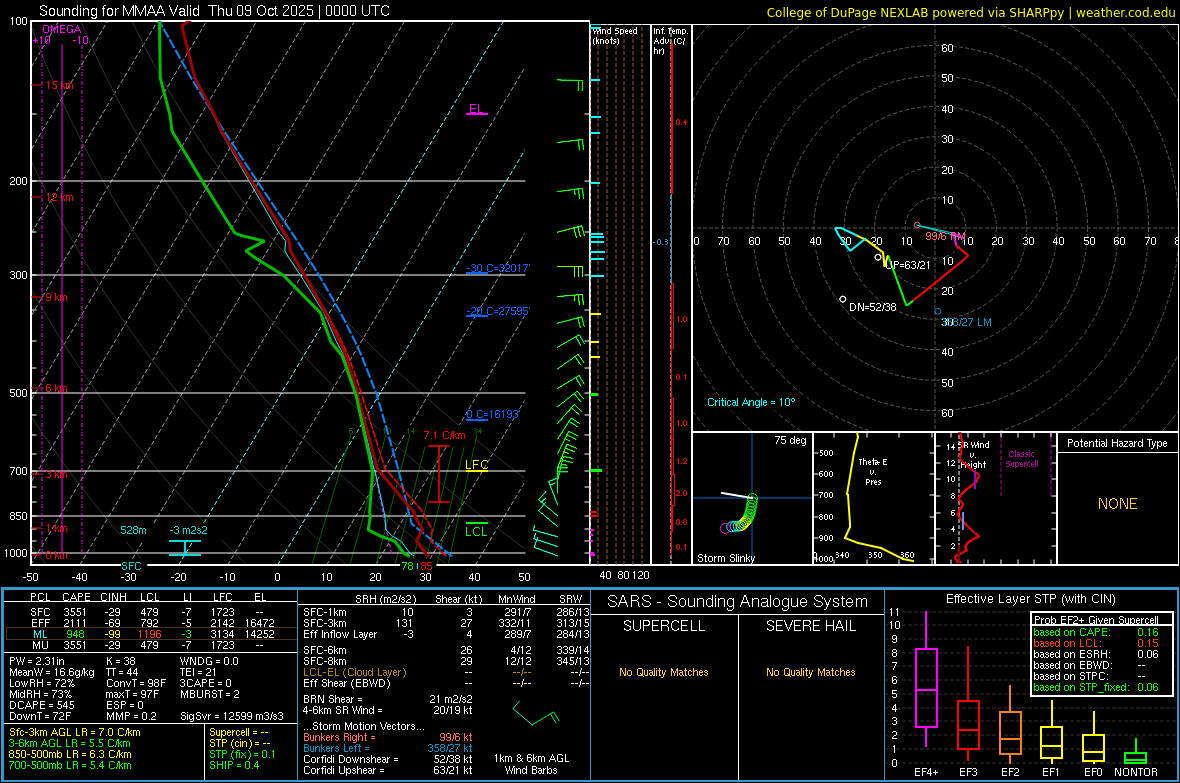Viewport: 1180px width, 783px height.
Task: Click the '0 C=16193'' height label
Action: tap(493, 414)
